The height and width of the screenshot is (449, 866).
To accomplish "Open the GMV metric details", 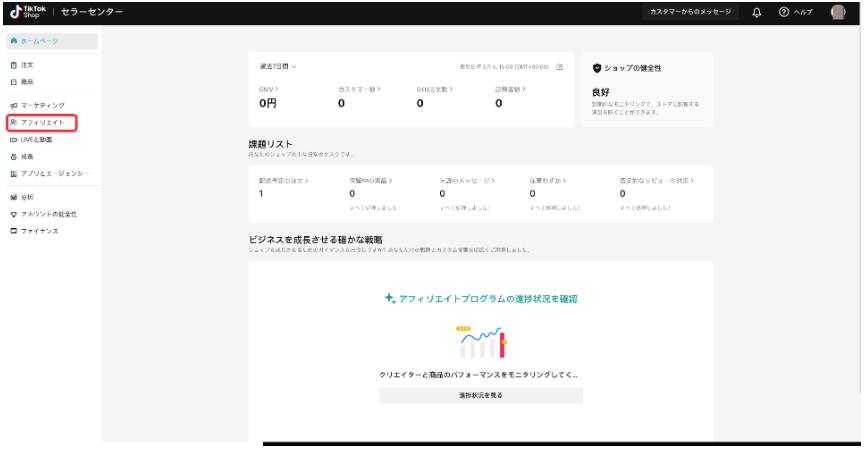I will (268, 89).
